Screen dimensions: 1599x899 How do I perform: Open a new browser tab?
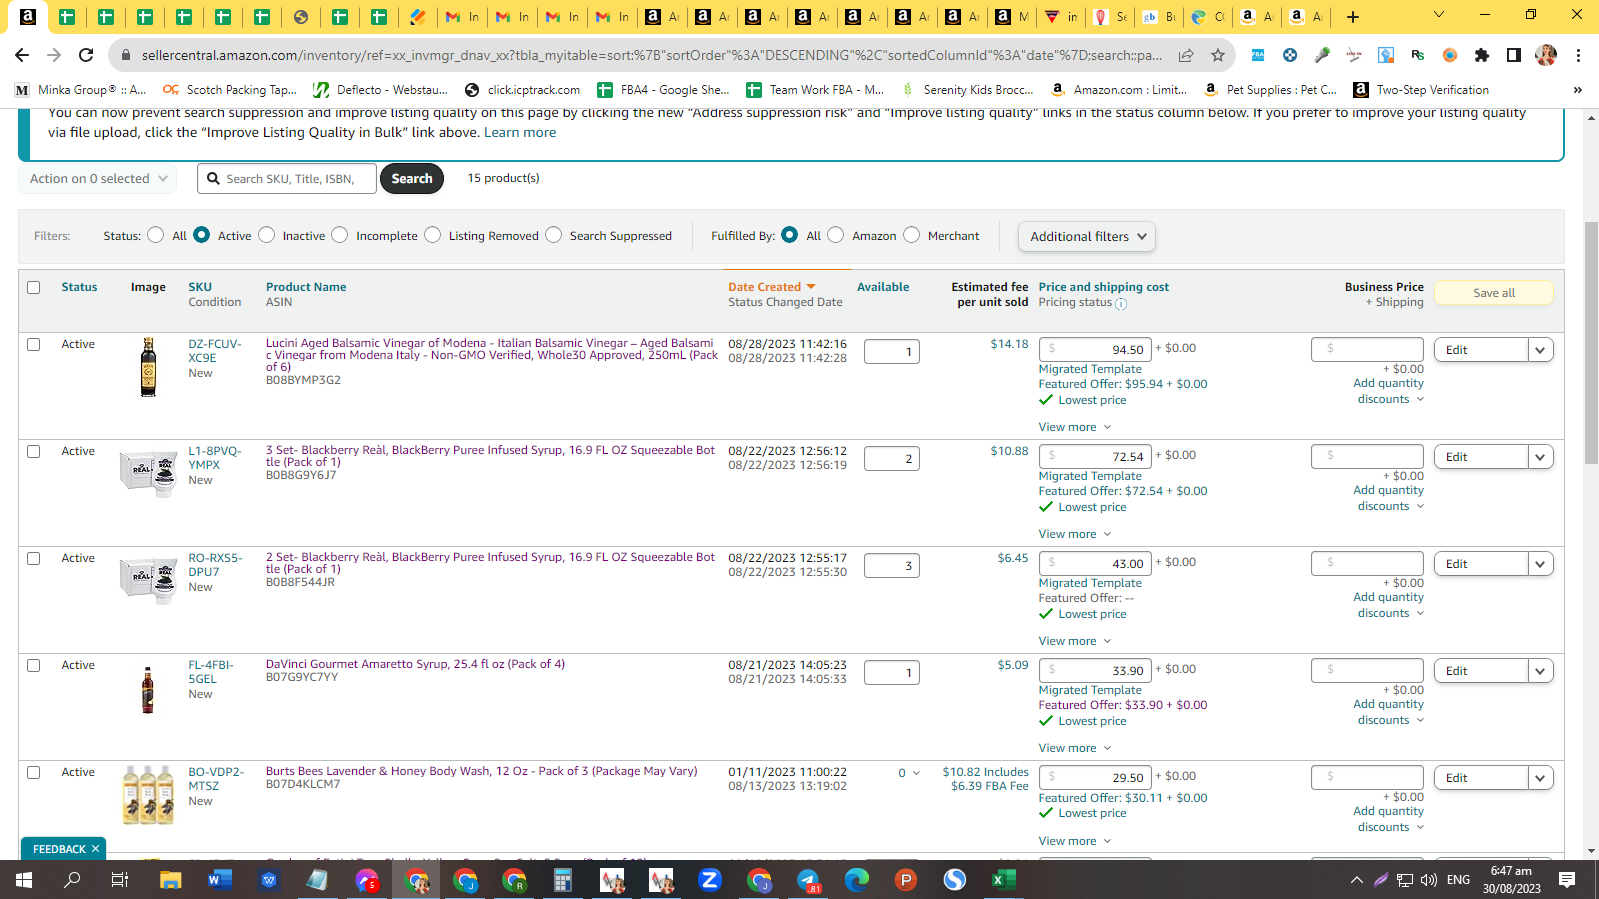coord(1353,16)
